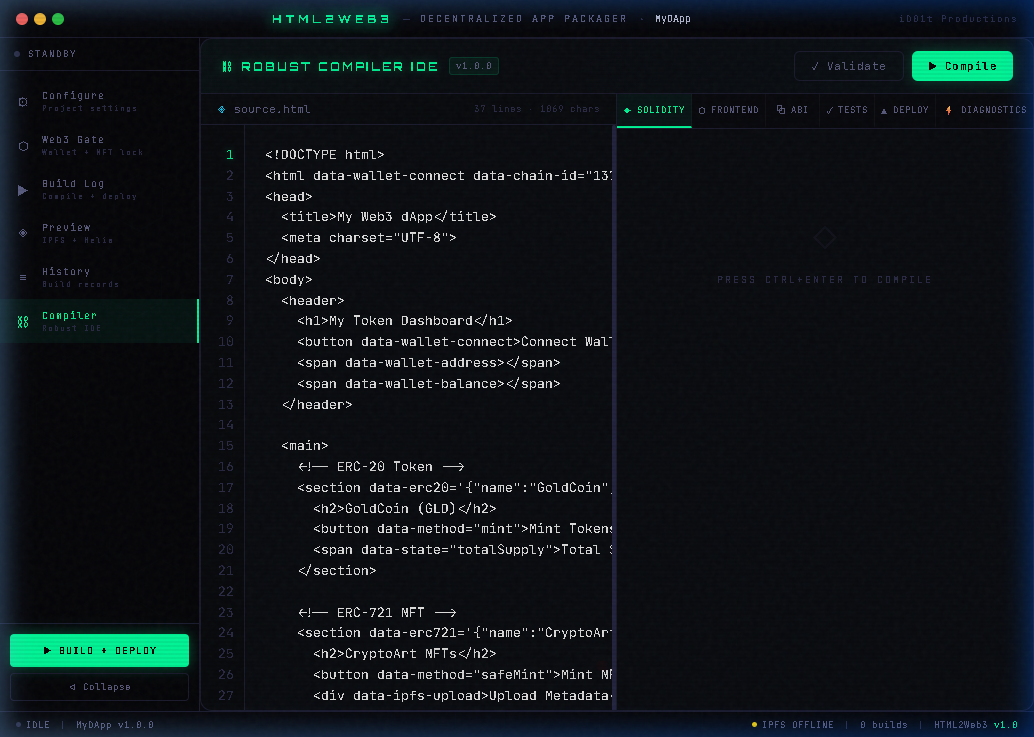Open the ABI output tab
This screenshot has width=1034, height=737.
tap(793, 110)
